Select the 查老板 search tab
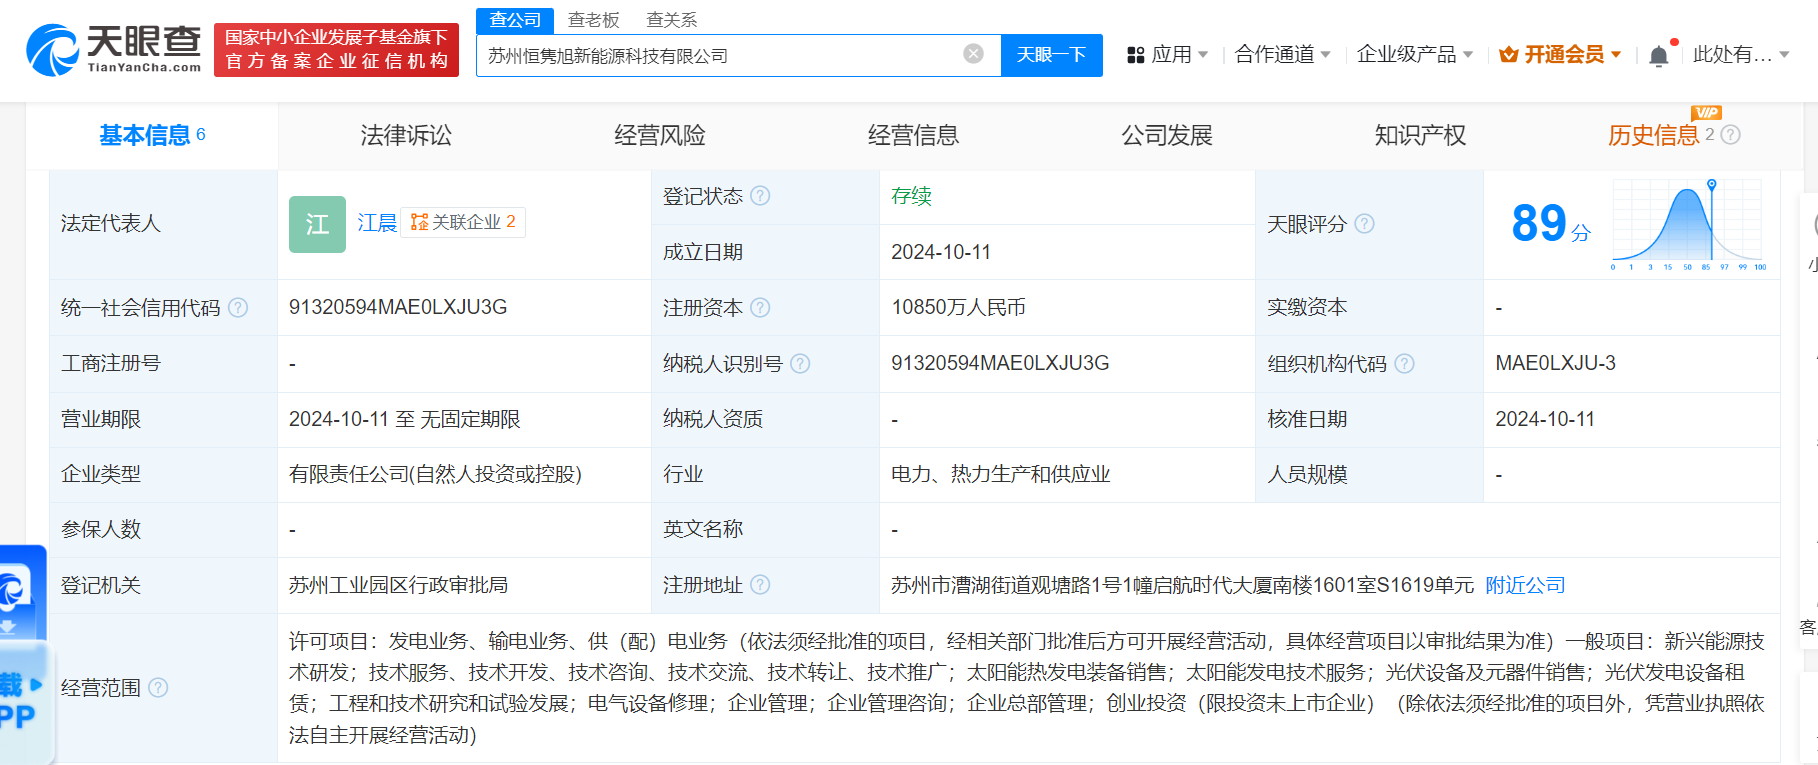This screenshot has width=1818, height=765. (594, 20)
